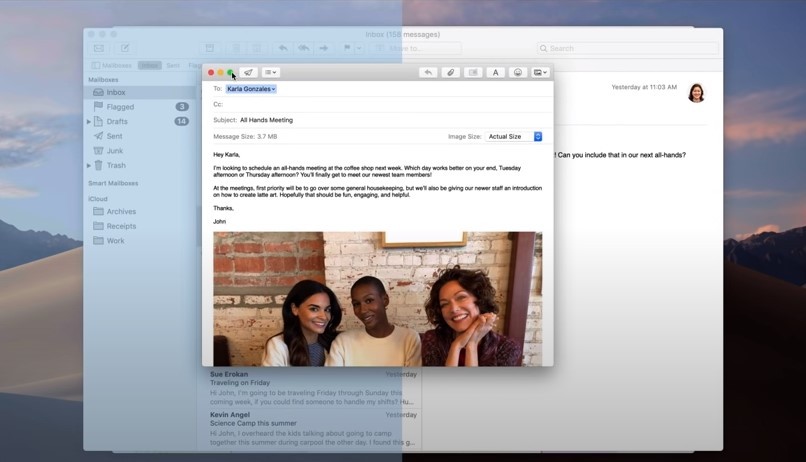Click the Flagged badge showing 3
The width and height of the screenshot is (806, 462).
[x=182, y=107]
